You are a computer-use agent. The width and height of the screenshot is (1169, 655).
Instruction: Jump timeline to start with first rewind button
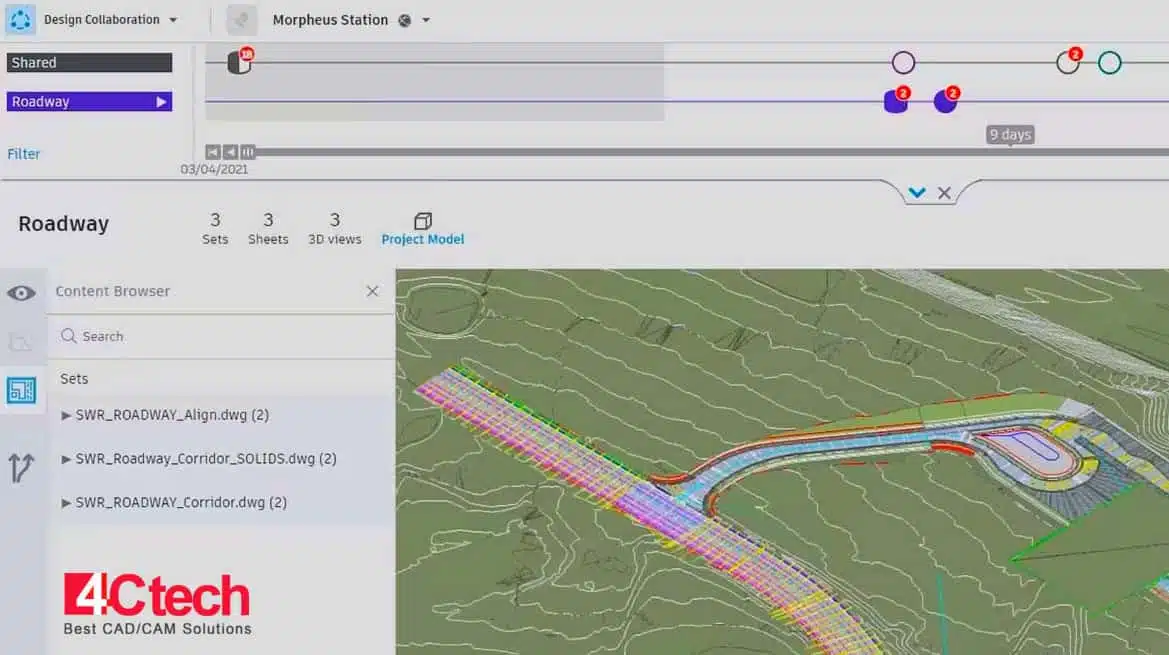point(212,152)
